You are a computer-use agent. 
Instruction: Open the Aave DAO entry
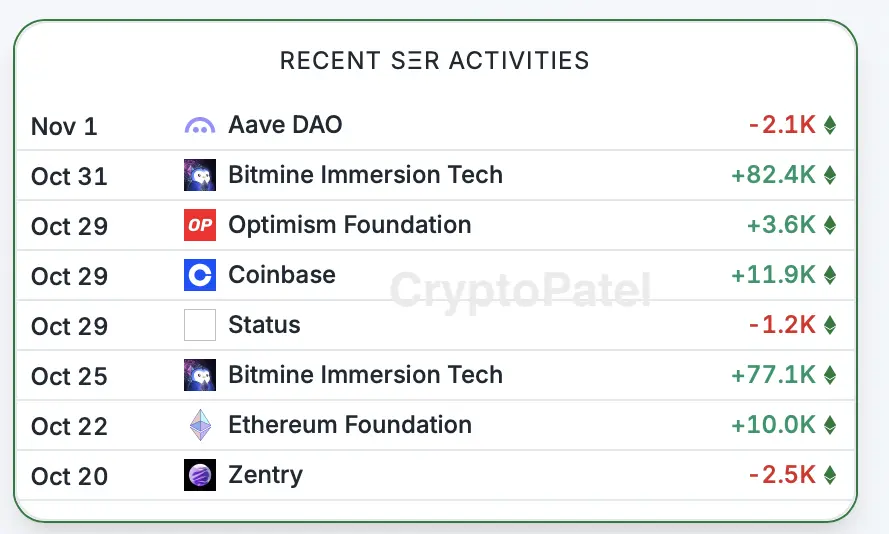tap(285, 125)
